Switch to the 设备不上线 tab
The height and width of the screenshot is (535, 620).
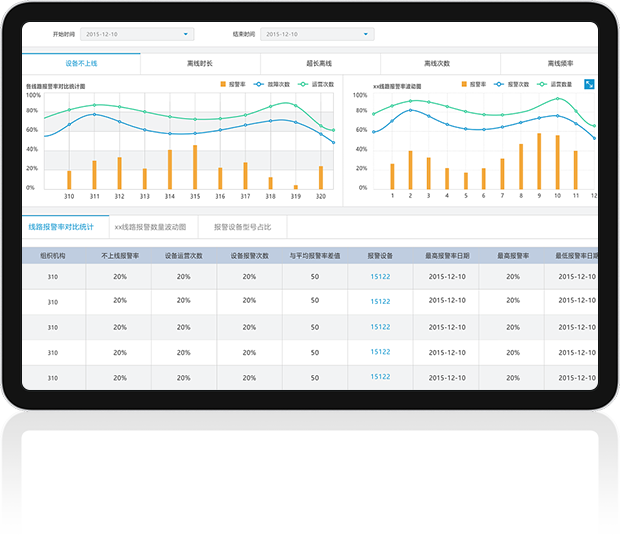pyautogui.click(x=81, y=63)
